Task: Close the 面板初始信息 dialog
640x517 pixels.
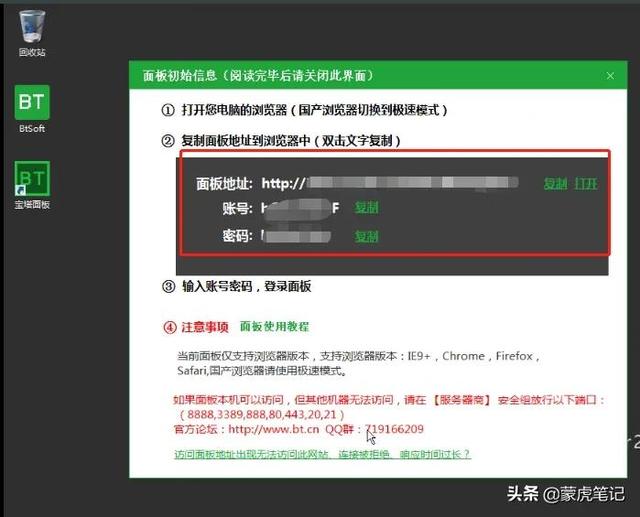Action: [x=609, y=76]
